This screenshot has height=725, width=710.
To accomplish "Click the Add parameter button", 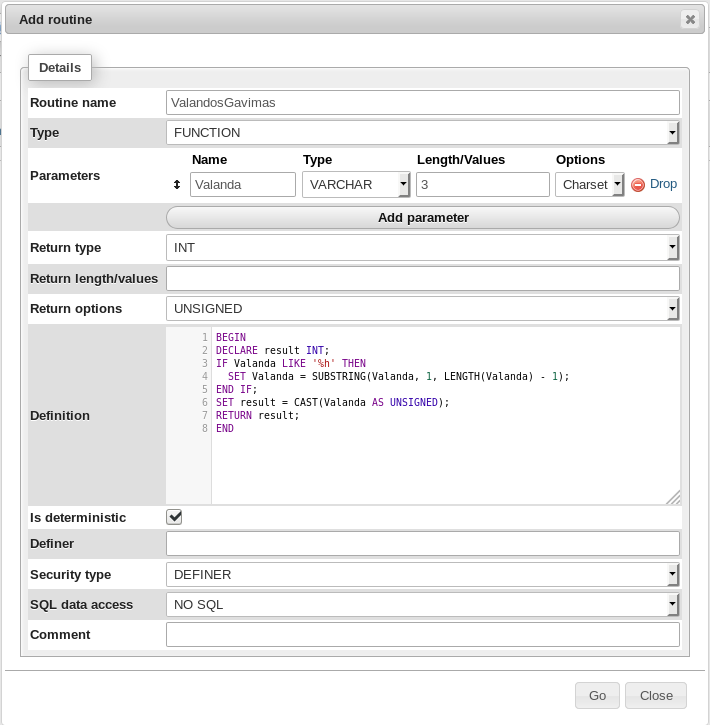I will (x=422, y=217).
